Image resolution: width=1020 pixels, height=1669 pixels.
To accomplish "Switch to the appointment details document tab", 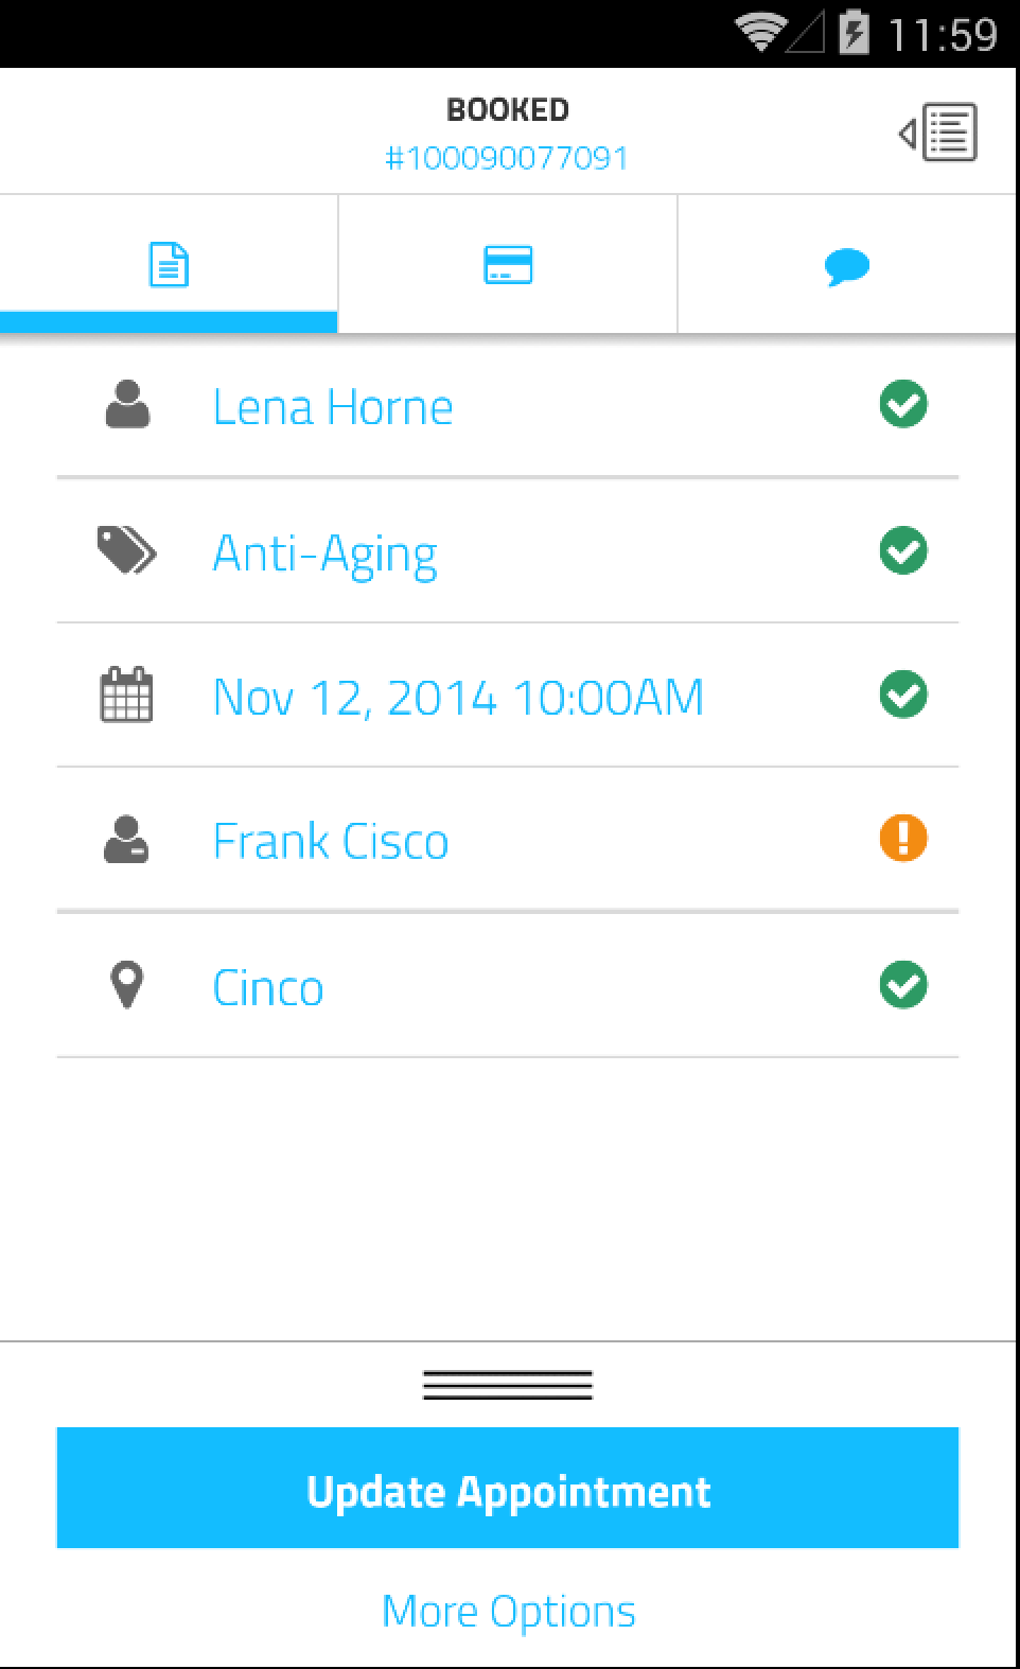I will [x=169, y=265].
